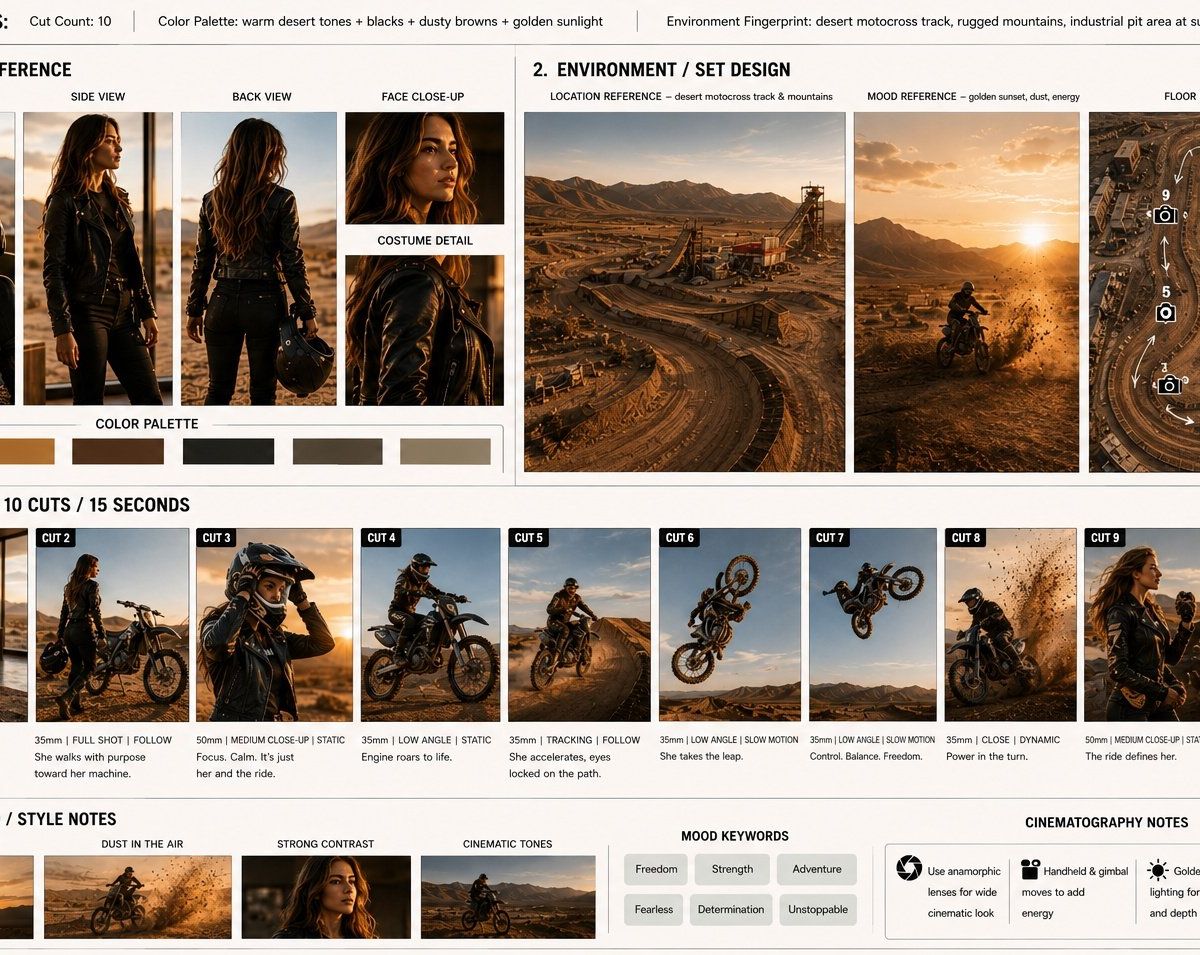This screenshot has height=955, width=1200.
Task: Open the Dust In The Air style image
Action: (x=138, y=897)
